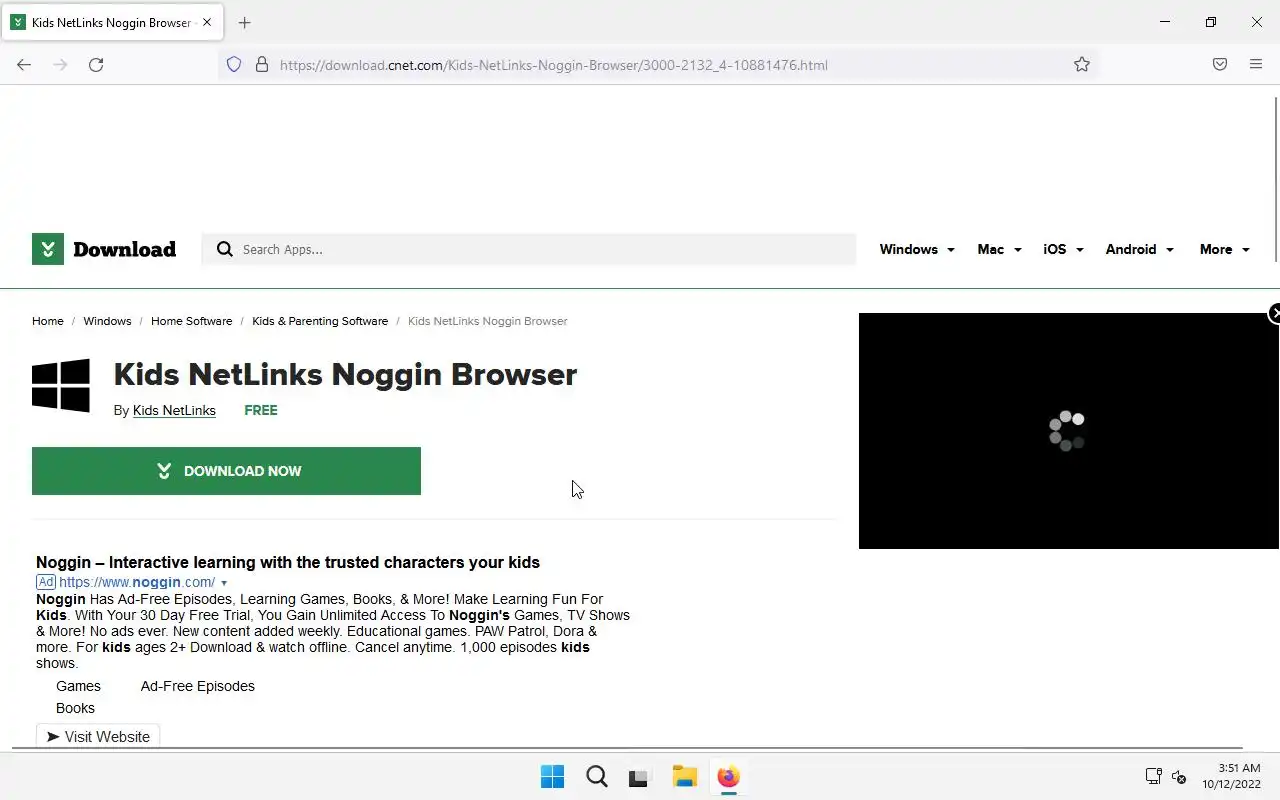The height and width of the screenshot is (800, 1280).
Task: Bookmark this page with the star
Action: 1082,64
